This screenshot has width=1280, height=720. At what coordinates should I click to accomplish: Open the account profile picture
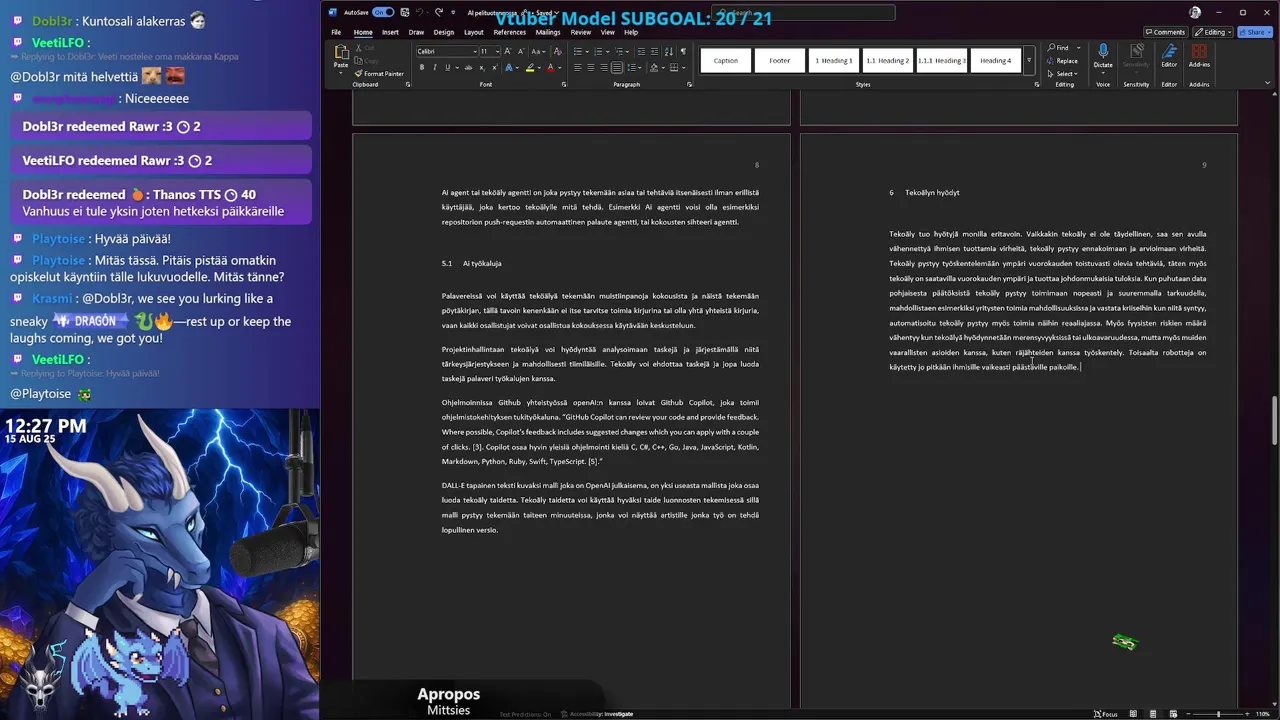(x=1195, y=12)
